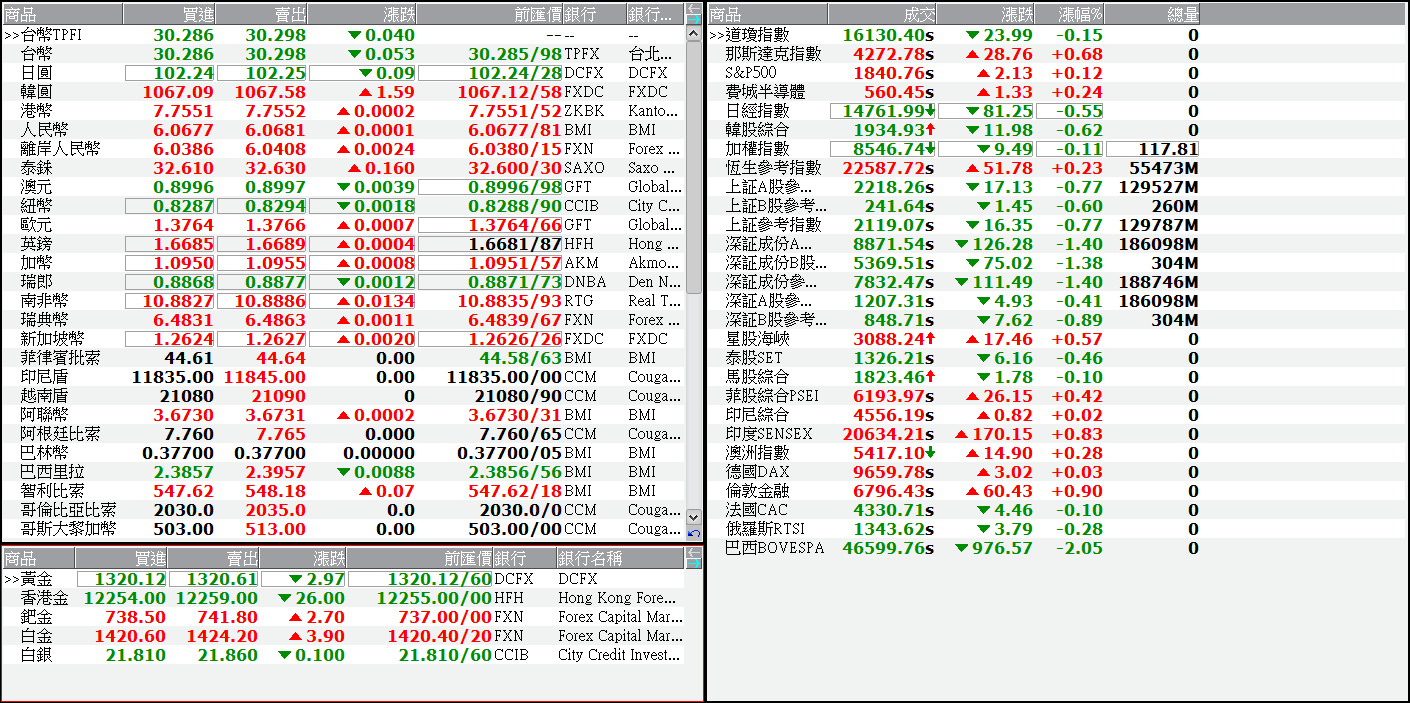Select the 泰股SET row
This screenshot has width=1410, height=703.
pos(954,358)
